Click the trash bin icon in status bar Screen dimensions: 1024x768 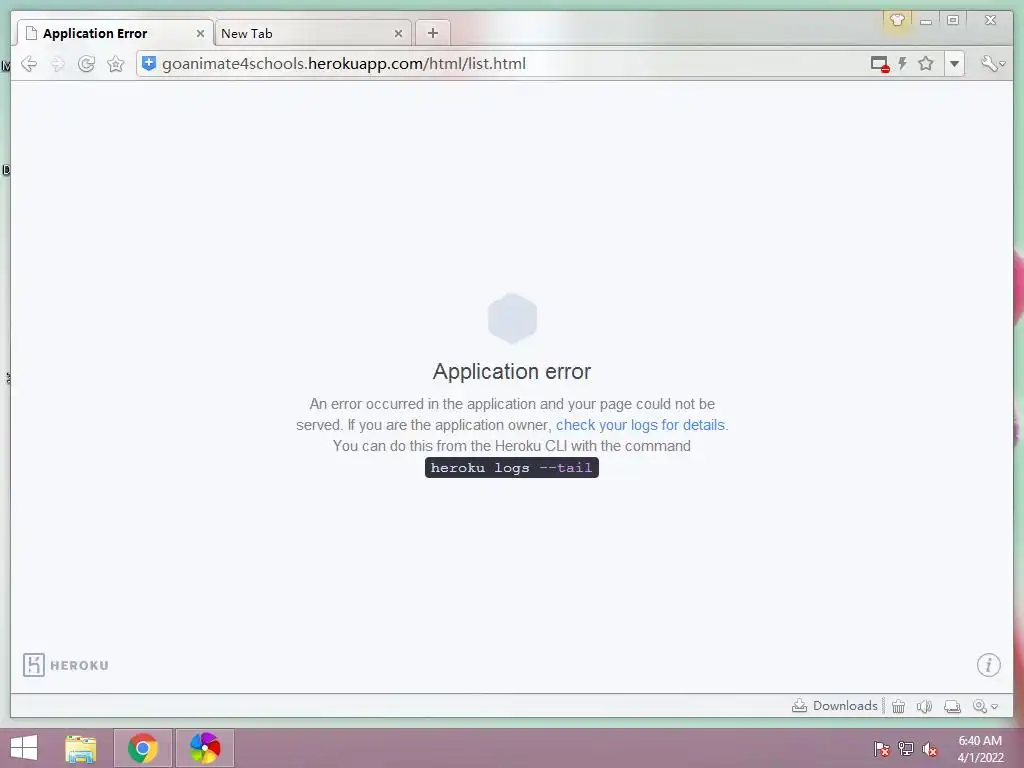pos(899,706)
